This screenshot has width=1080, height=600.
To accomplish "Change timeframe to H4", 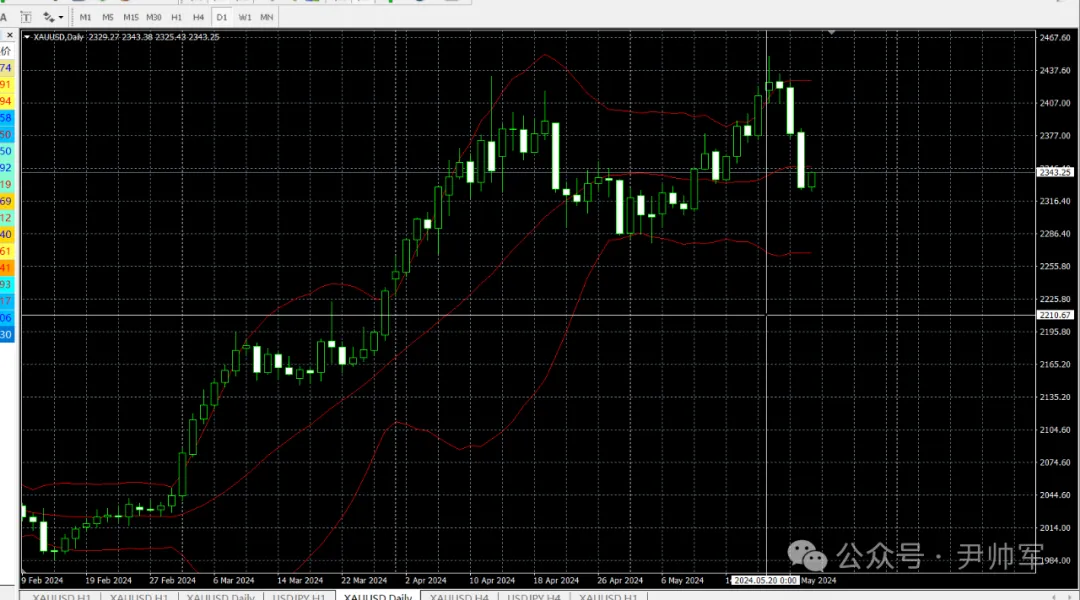I will [x=199, y=17].
